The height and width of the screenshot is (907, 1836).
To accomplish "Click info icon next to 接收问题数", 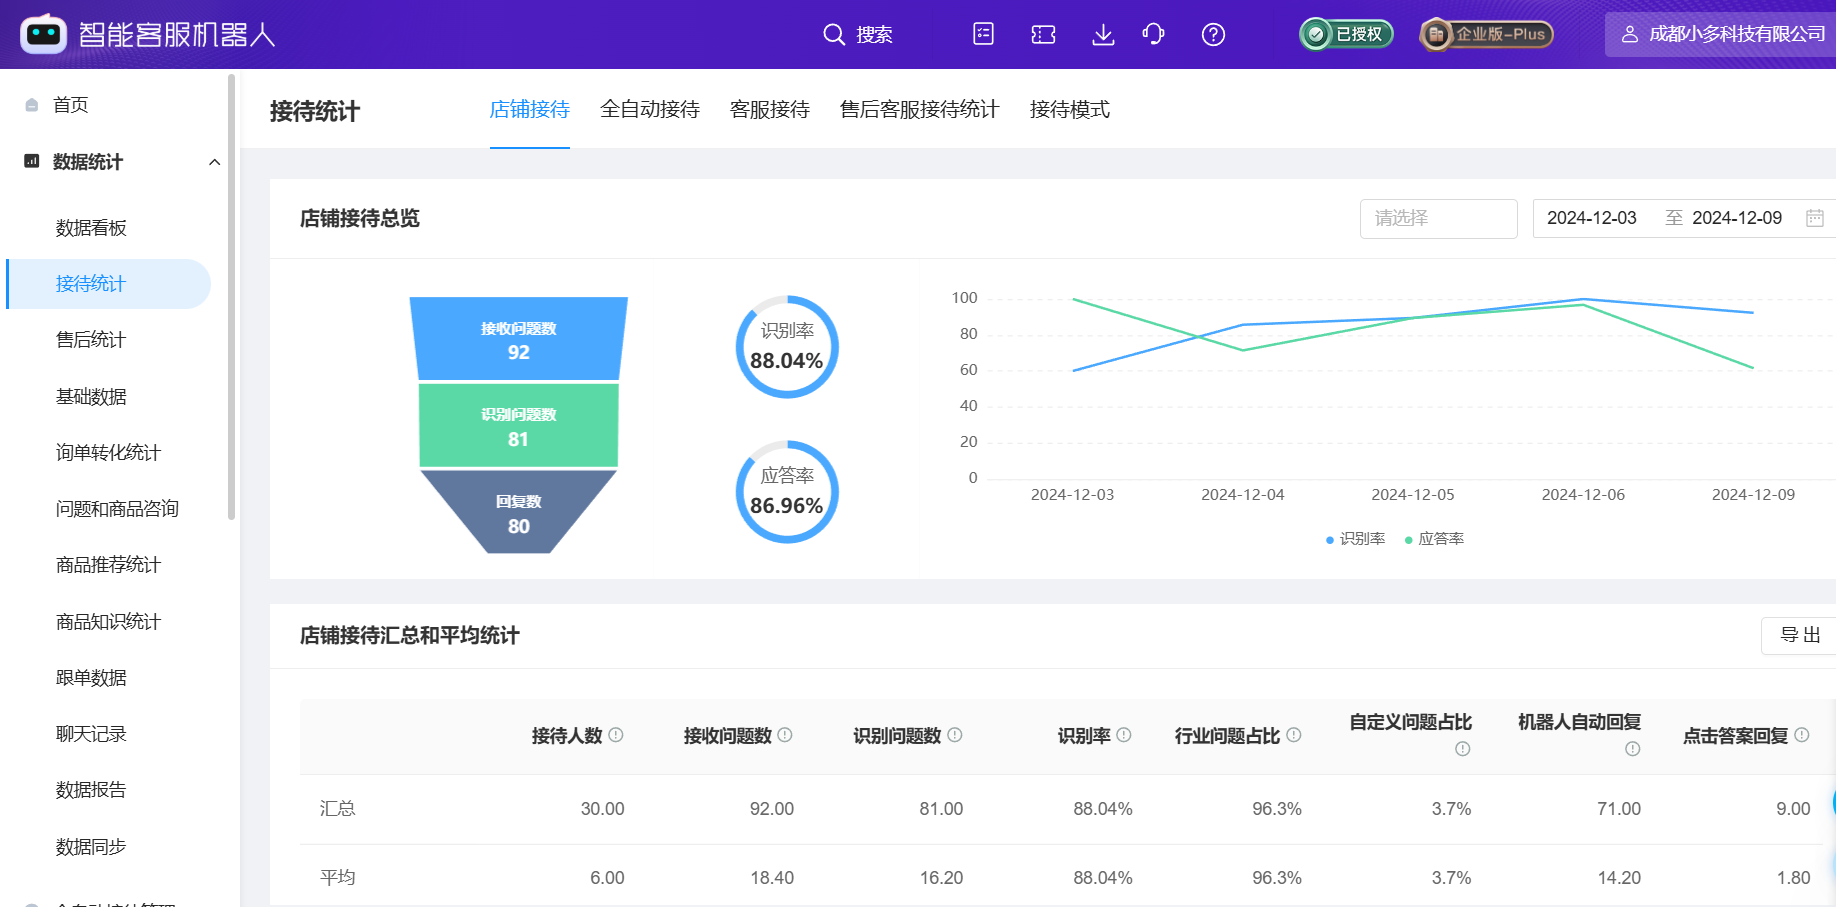I will click(x=785, y=735).
